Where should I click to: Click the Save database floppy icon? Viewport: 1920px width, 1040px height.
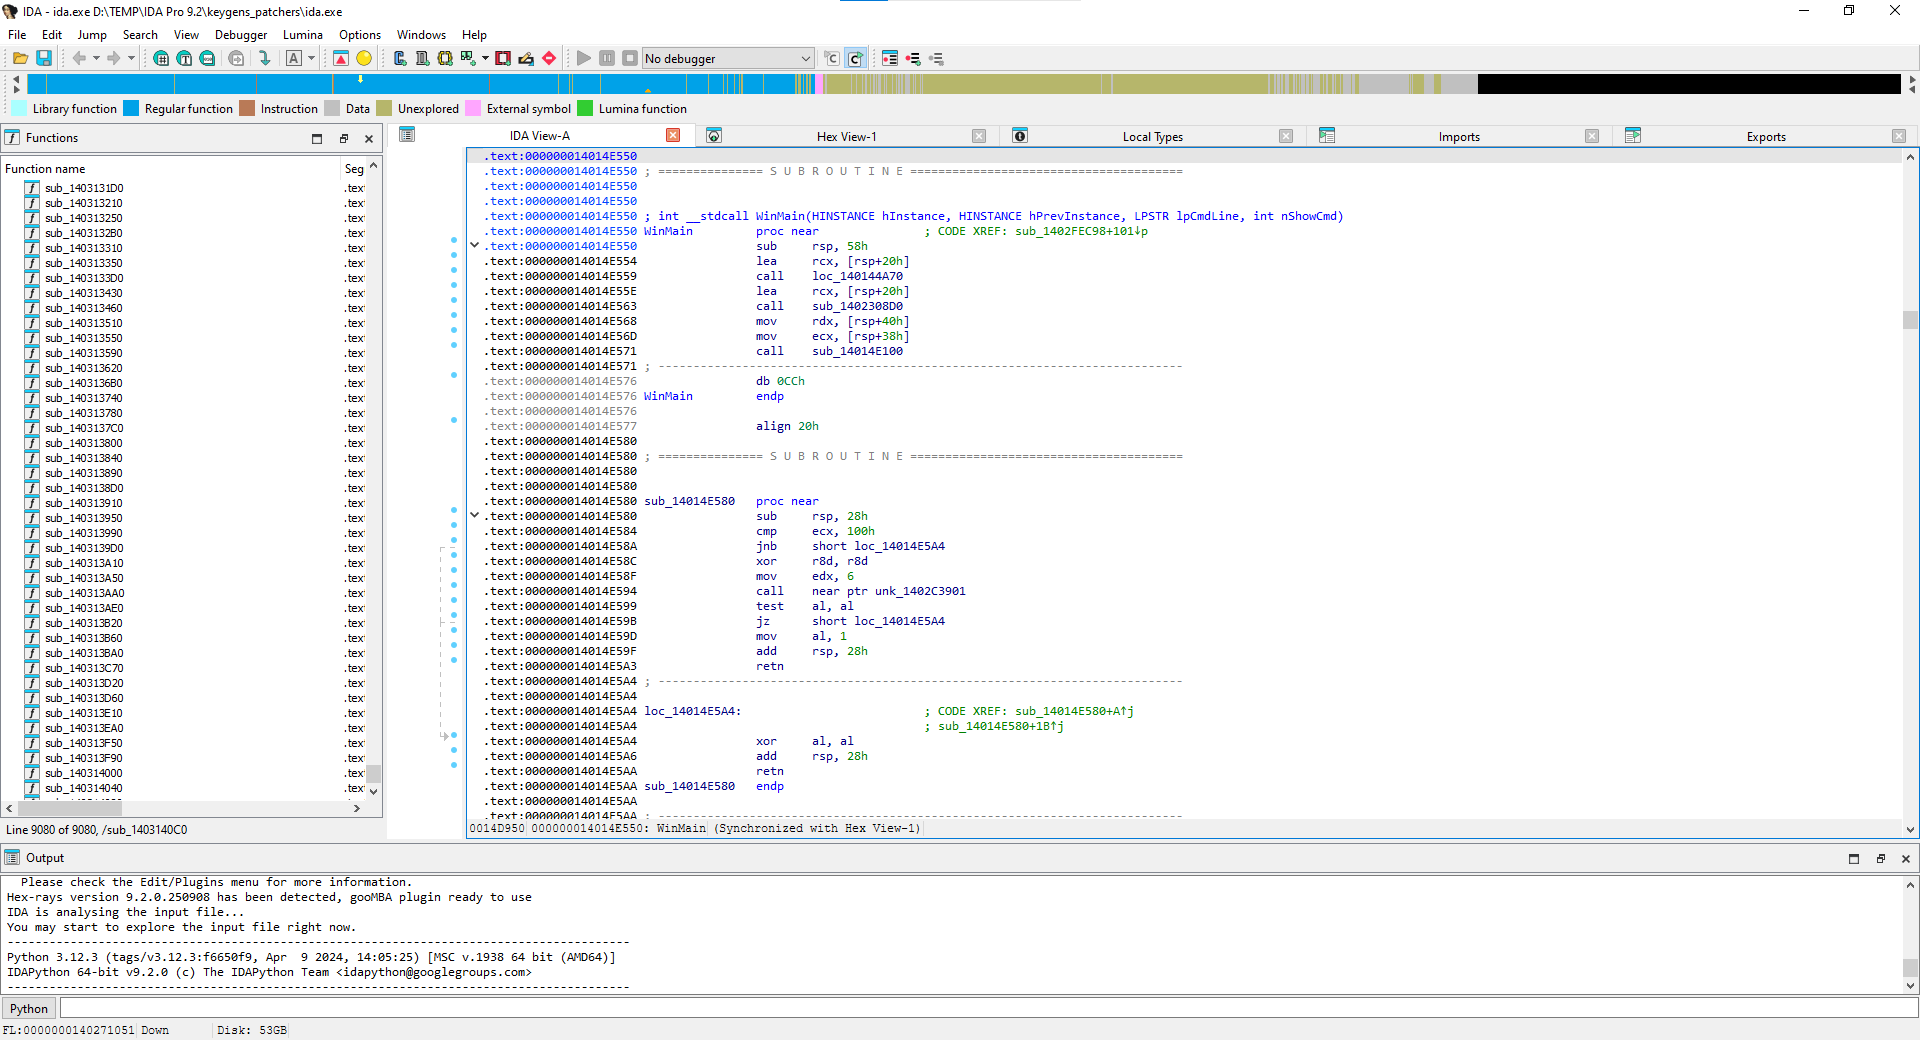pyautogui.click(x=44, y=59)
